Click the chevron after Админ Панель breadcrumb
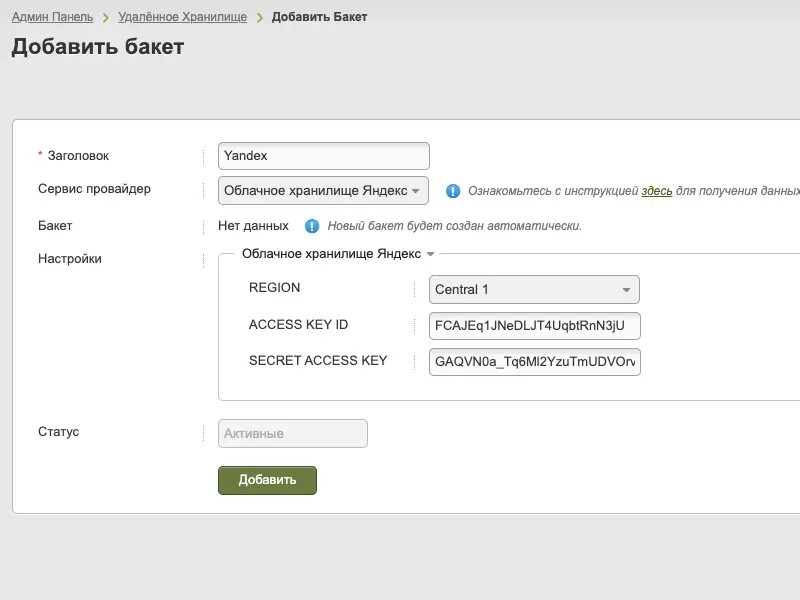 click(105, 18)
